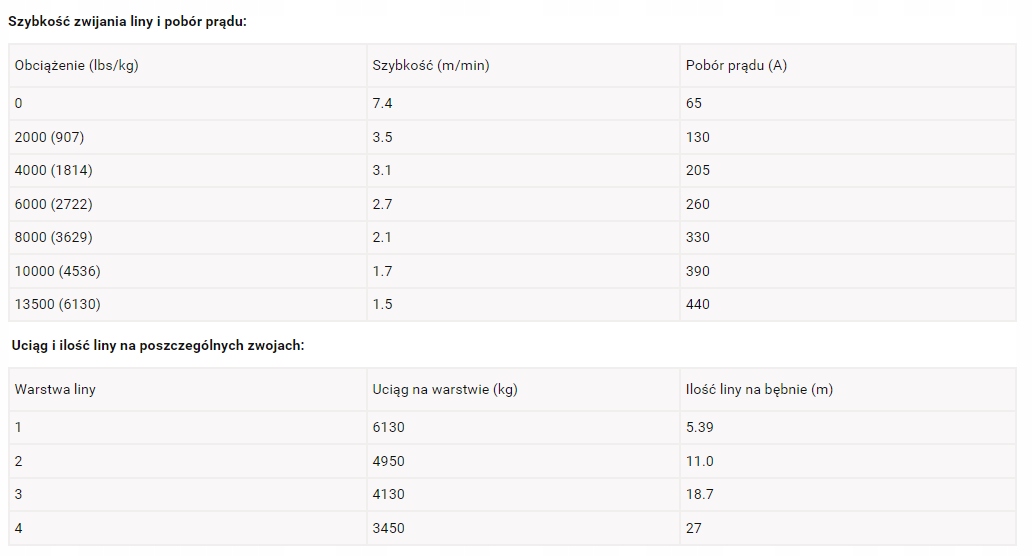This screenshot has height=556, width=1033.
Task: Click the 13500 (6130) load cell
Action: tap(57, 304)
